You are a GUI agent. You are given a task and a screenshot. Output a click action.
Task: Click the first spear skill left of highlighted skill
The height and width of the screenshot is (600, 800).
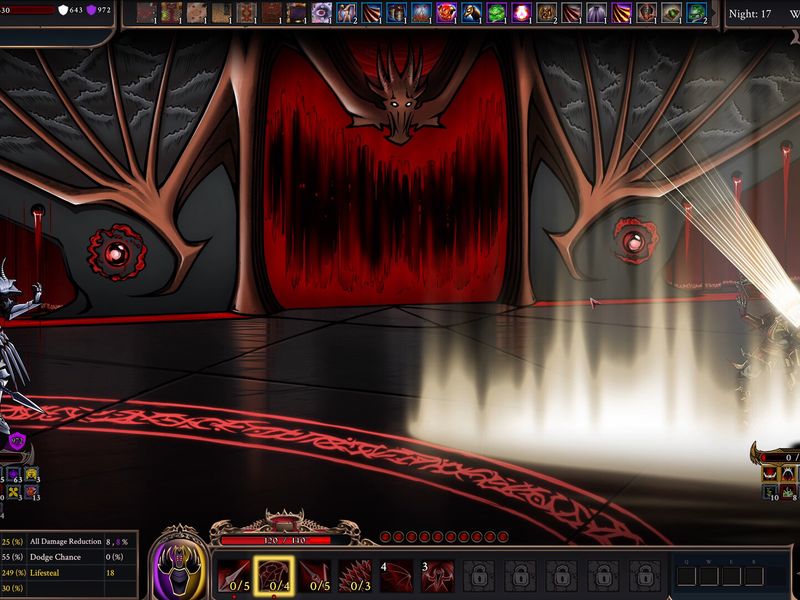pyautogui.click(x=234, y=576)
